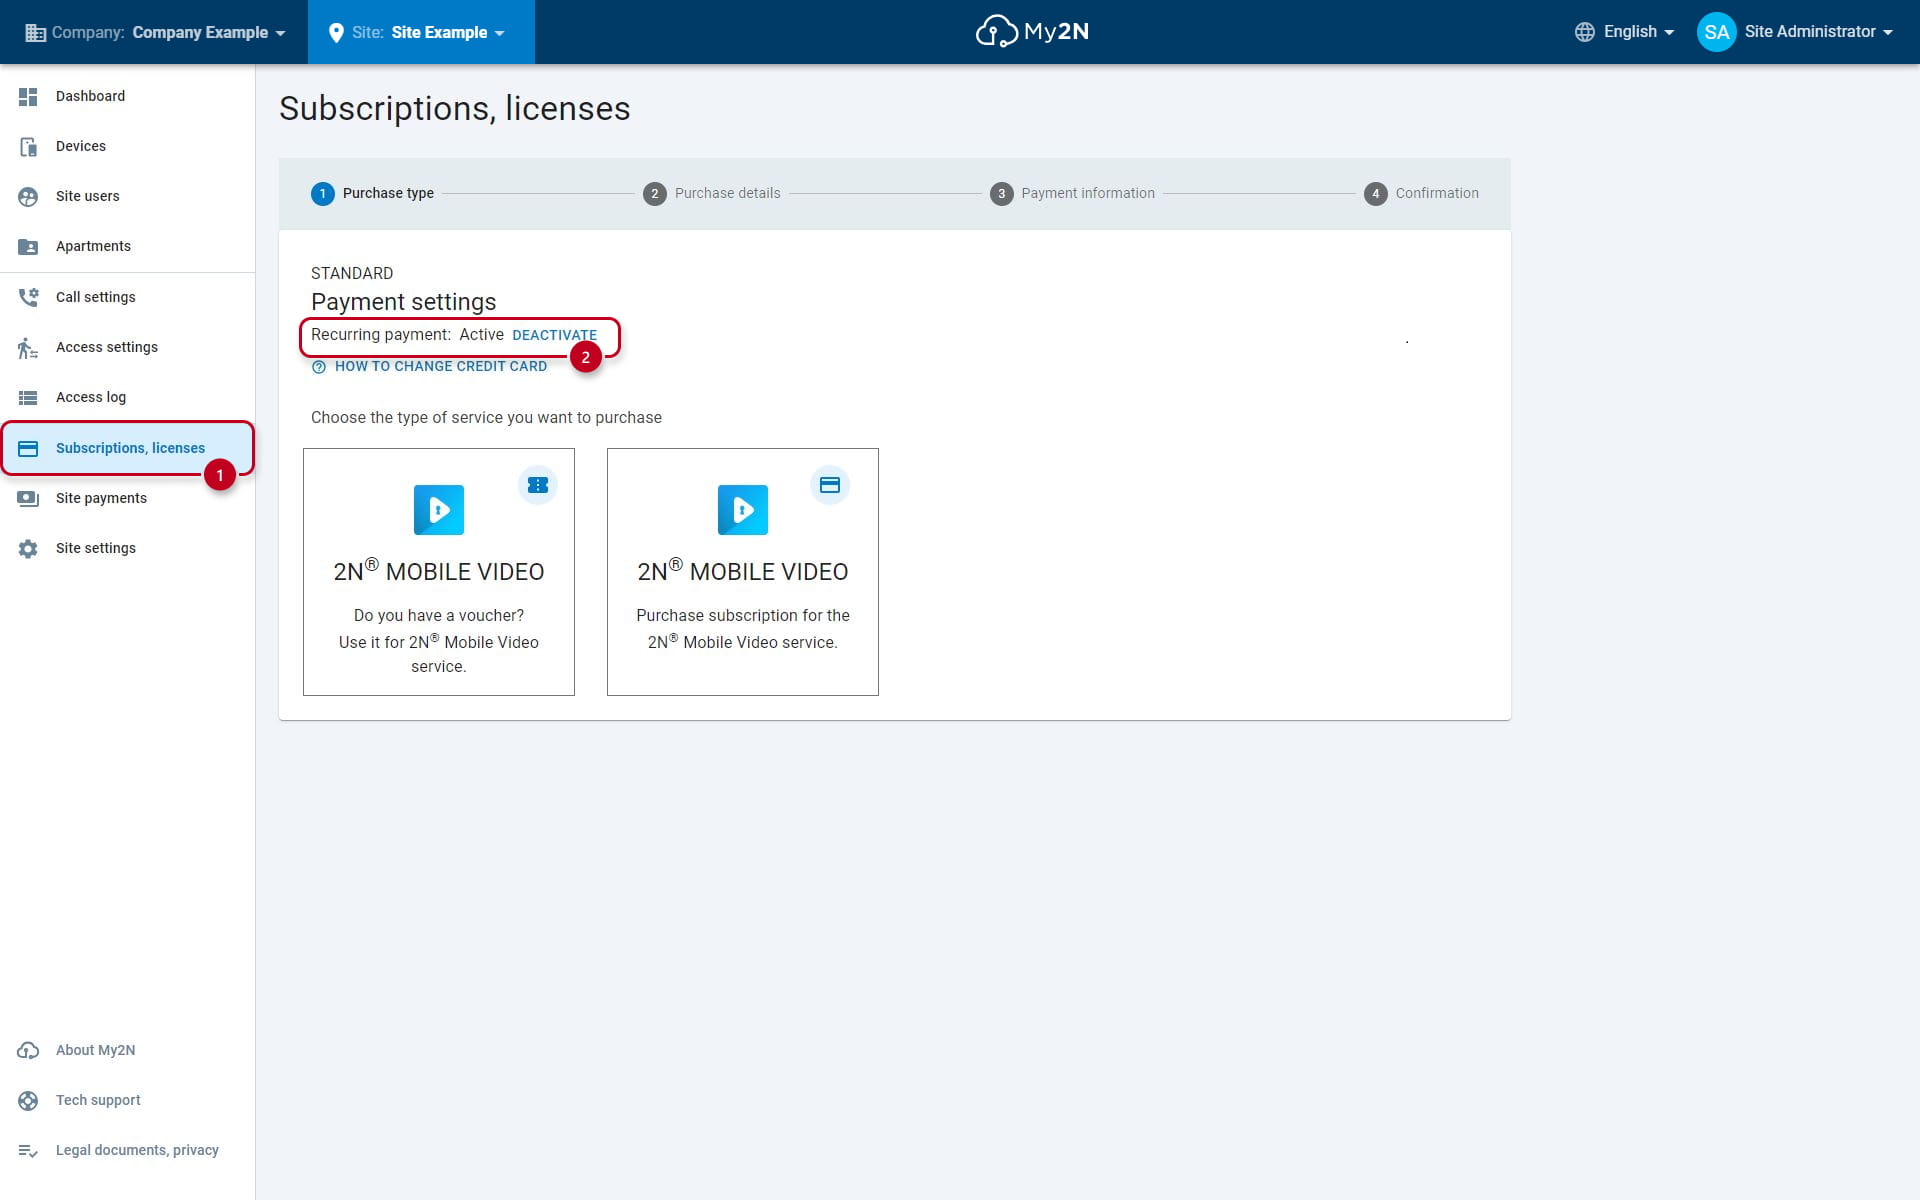
Task: Click the Access log list icon
Action: (x=28, y=397)
